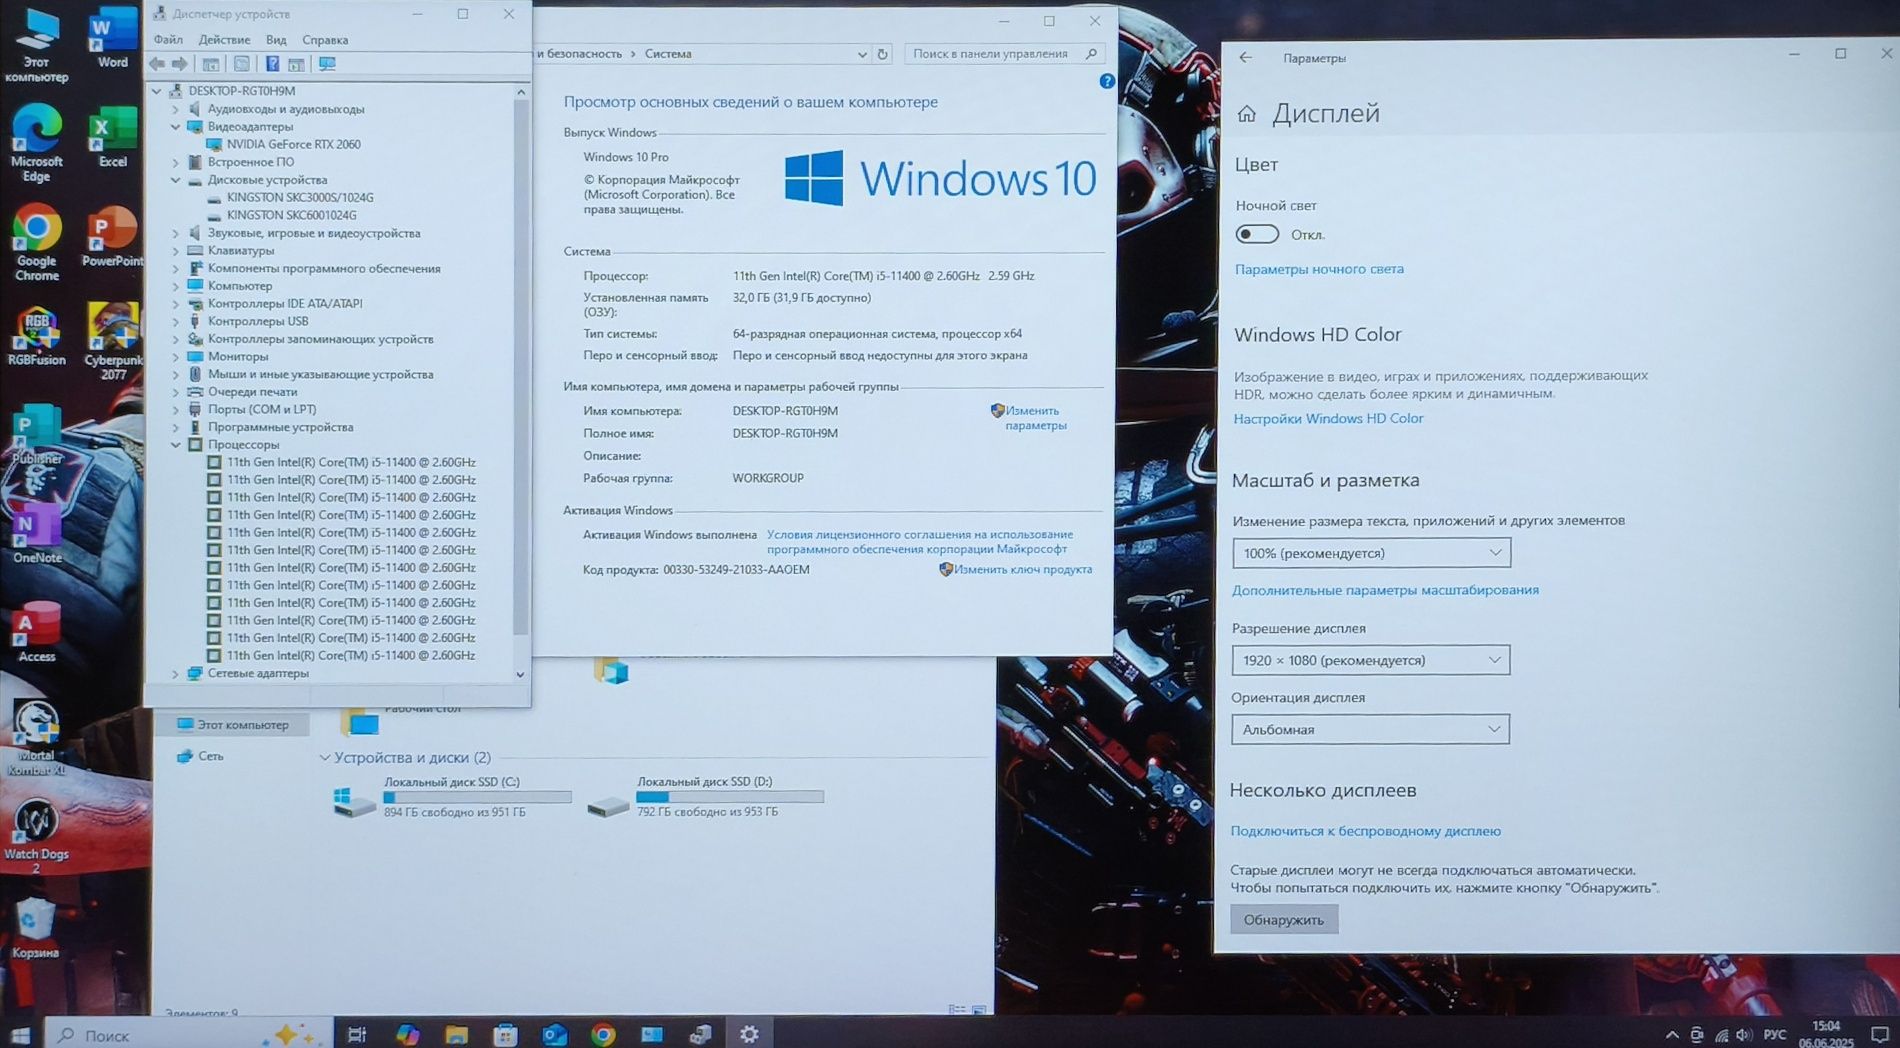Open Дополнительные параметры масштабирования link

[1385, 590]
